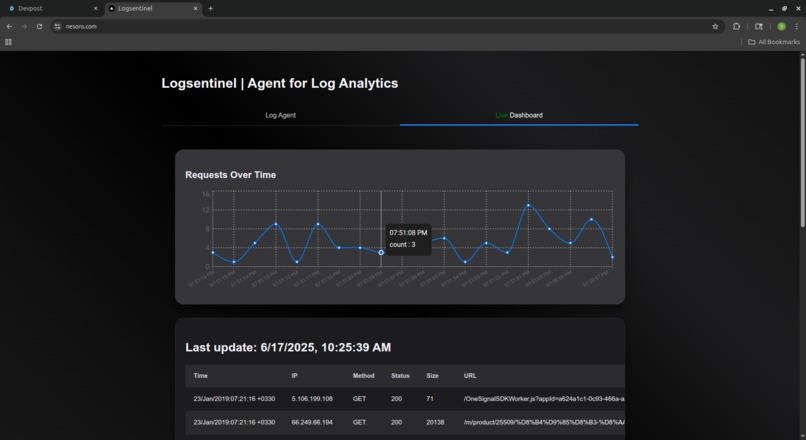Viewport: 806px width, 440px height.
Task: Click the Last update timestamp heading
Action: click(288, 347)
